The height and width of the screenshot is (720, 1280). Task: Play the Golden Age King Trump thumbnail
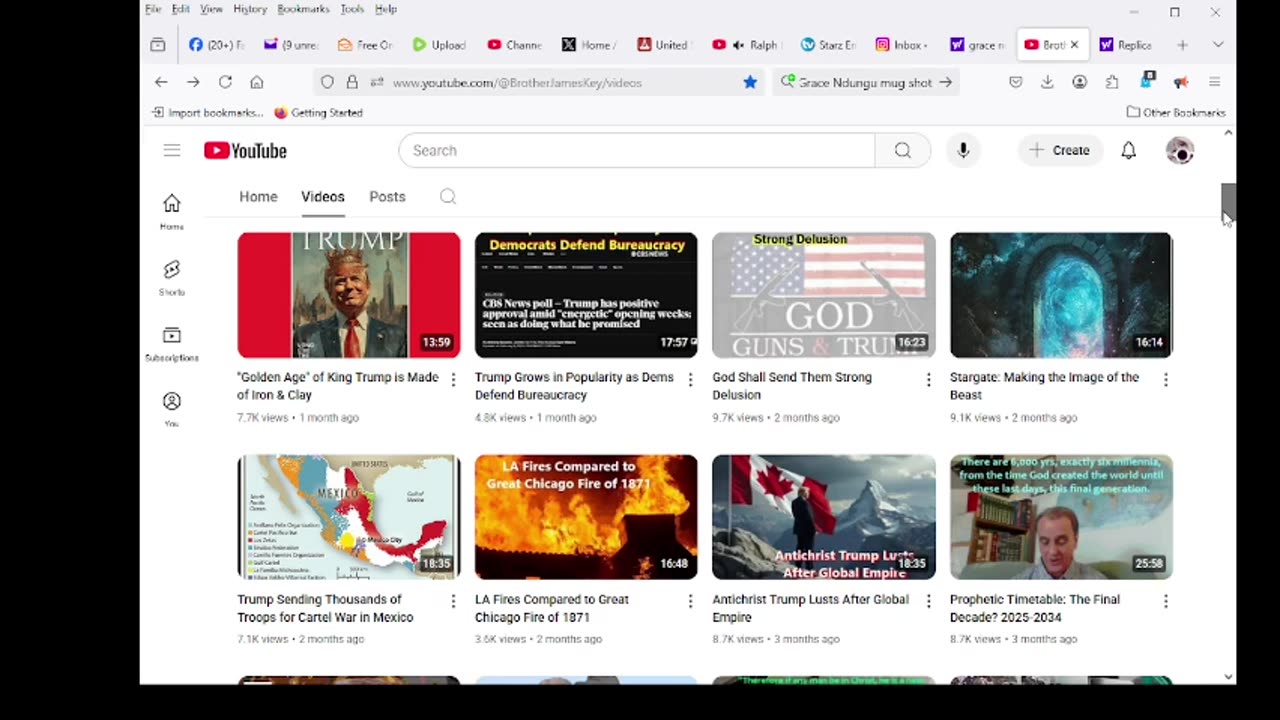[349, 295]
